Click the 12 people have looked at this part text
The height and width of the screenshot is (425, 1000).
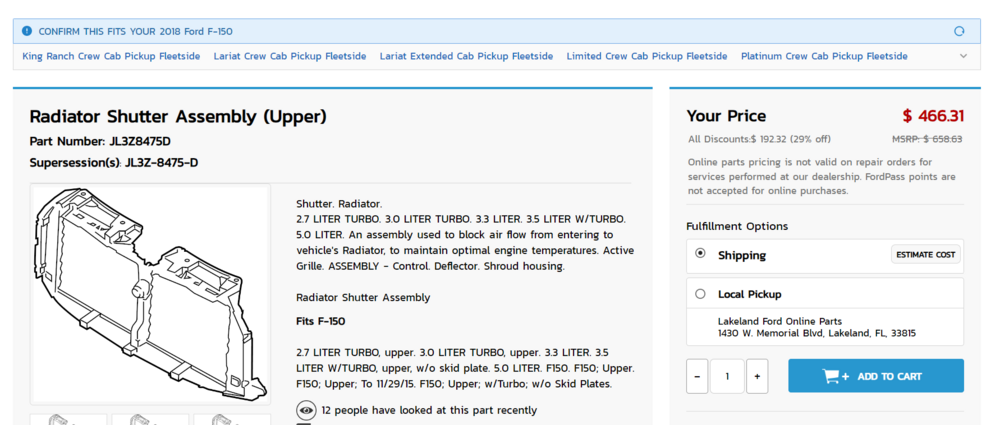(429, 410)
